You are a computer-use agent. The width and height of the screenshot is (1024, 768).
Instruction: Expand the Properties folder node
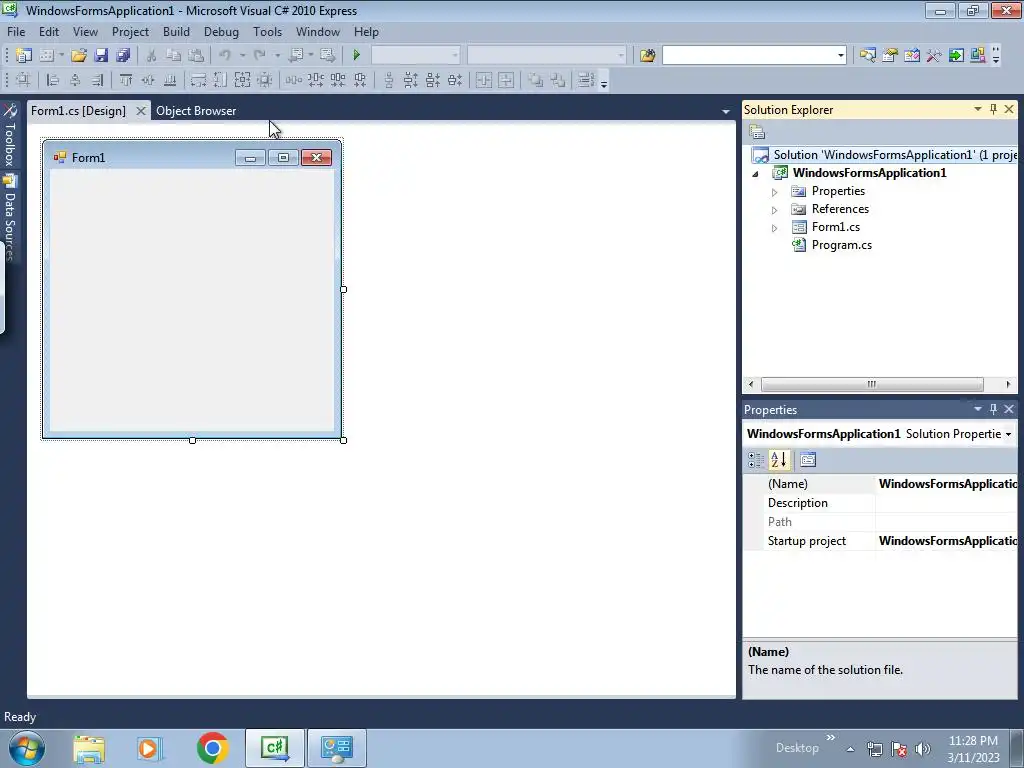[x=775, y=192]
